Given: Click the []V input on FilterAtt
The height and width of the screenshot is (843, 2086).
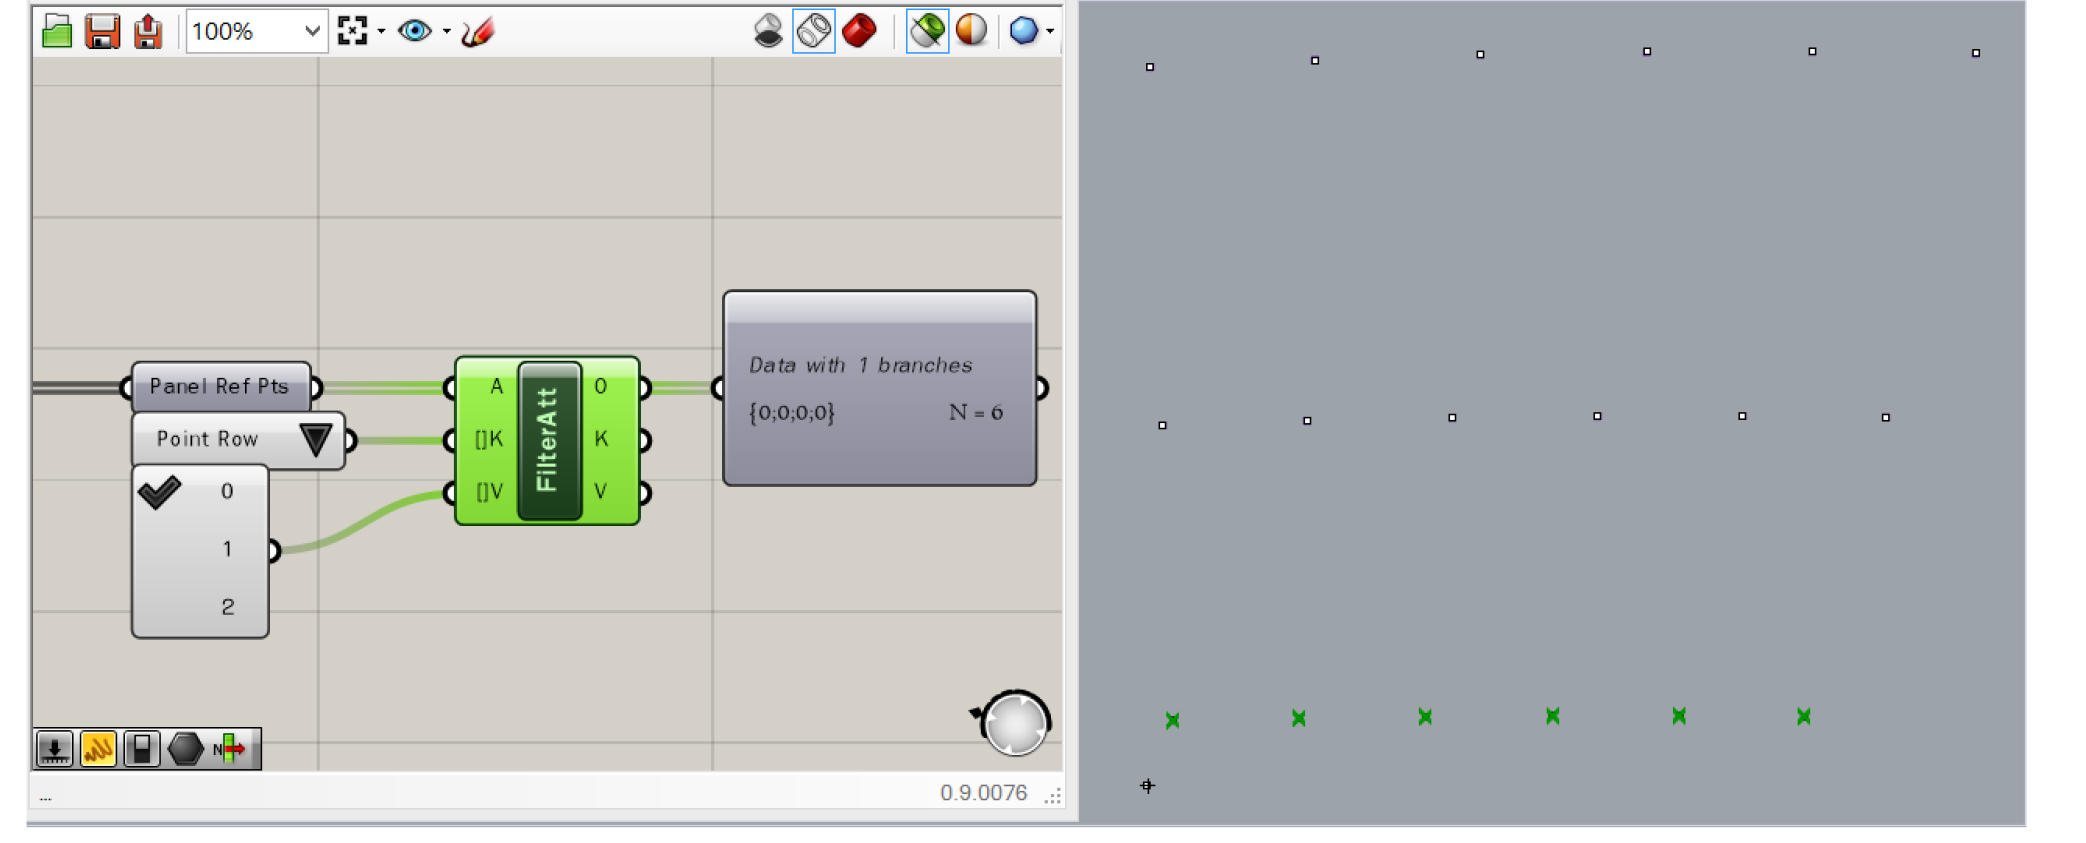Looking at the screenshot, I should point(489,491).
